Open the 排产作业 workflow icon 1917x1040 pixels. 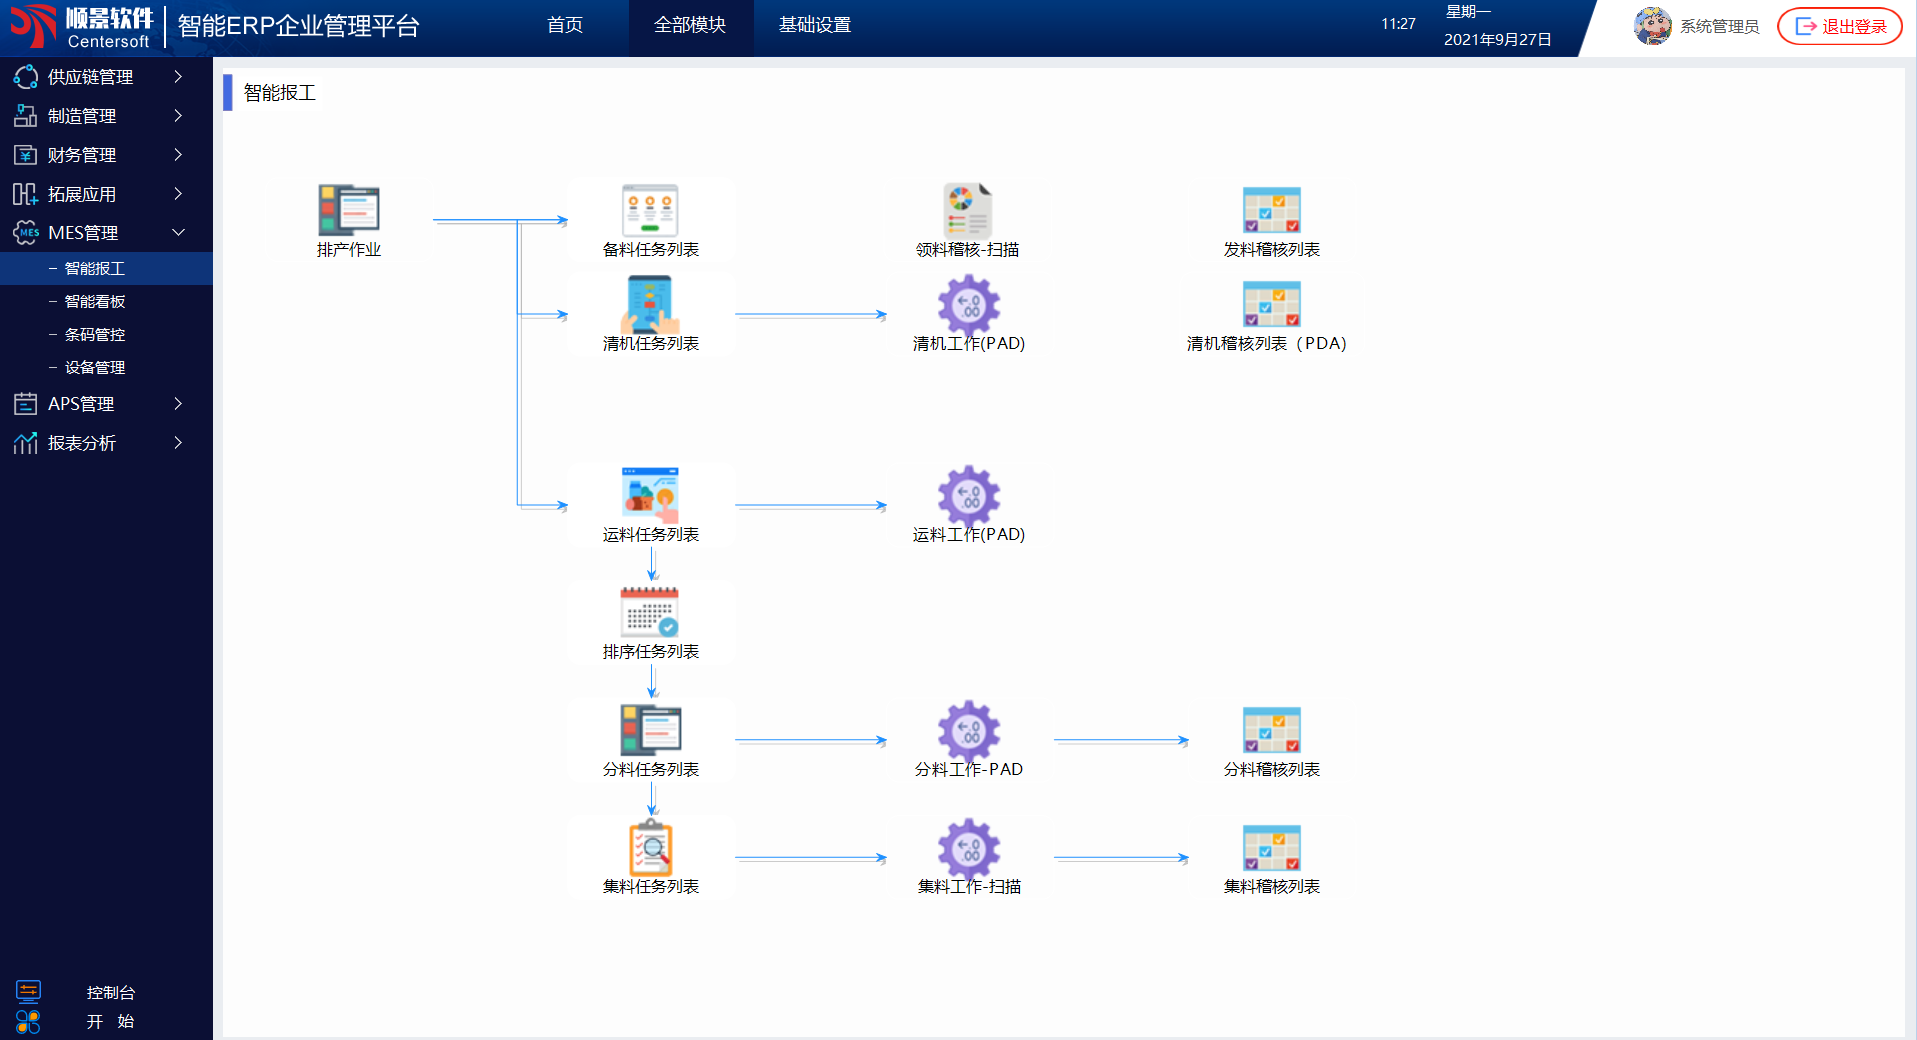pos(348,210)
